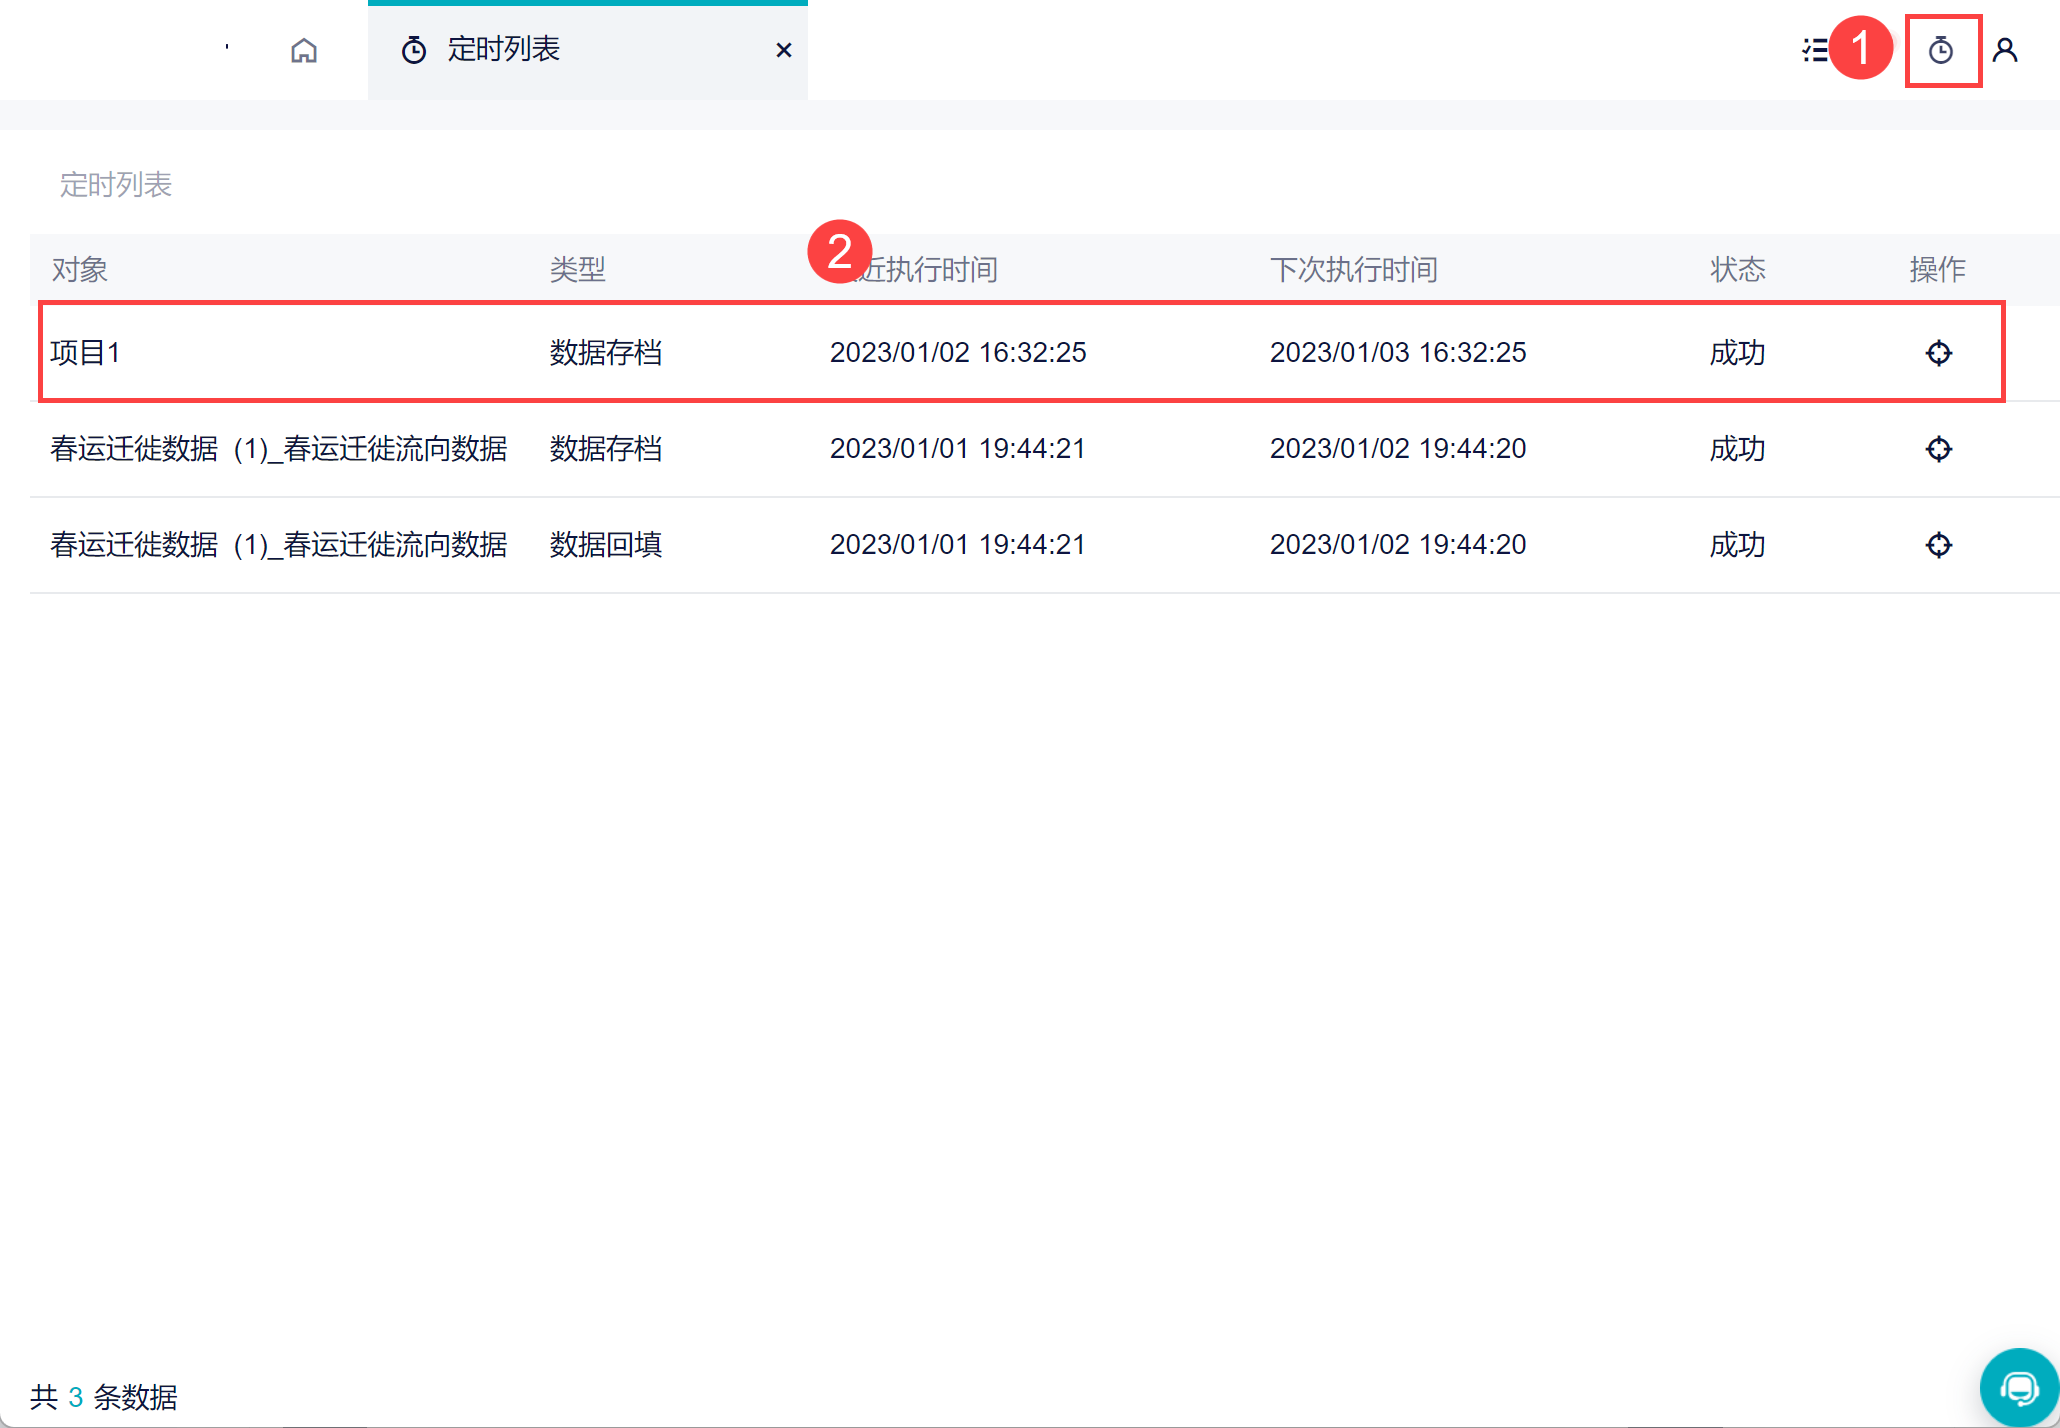The image size is (2060, 1428).
Task: Click the 定时列表 breadcrumb title
Action: coord(116,185)
